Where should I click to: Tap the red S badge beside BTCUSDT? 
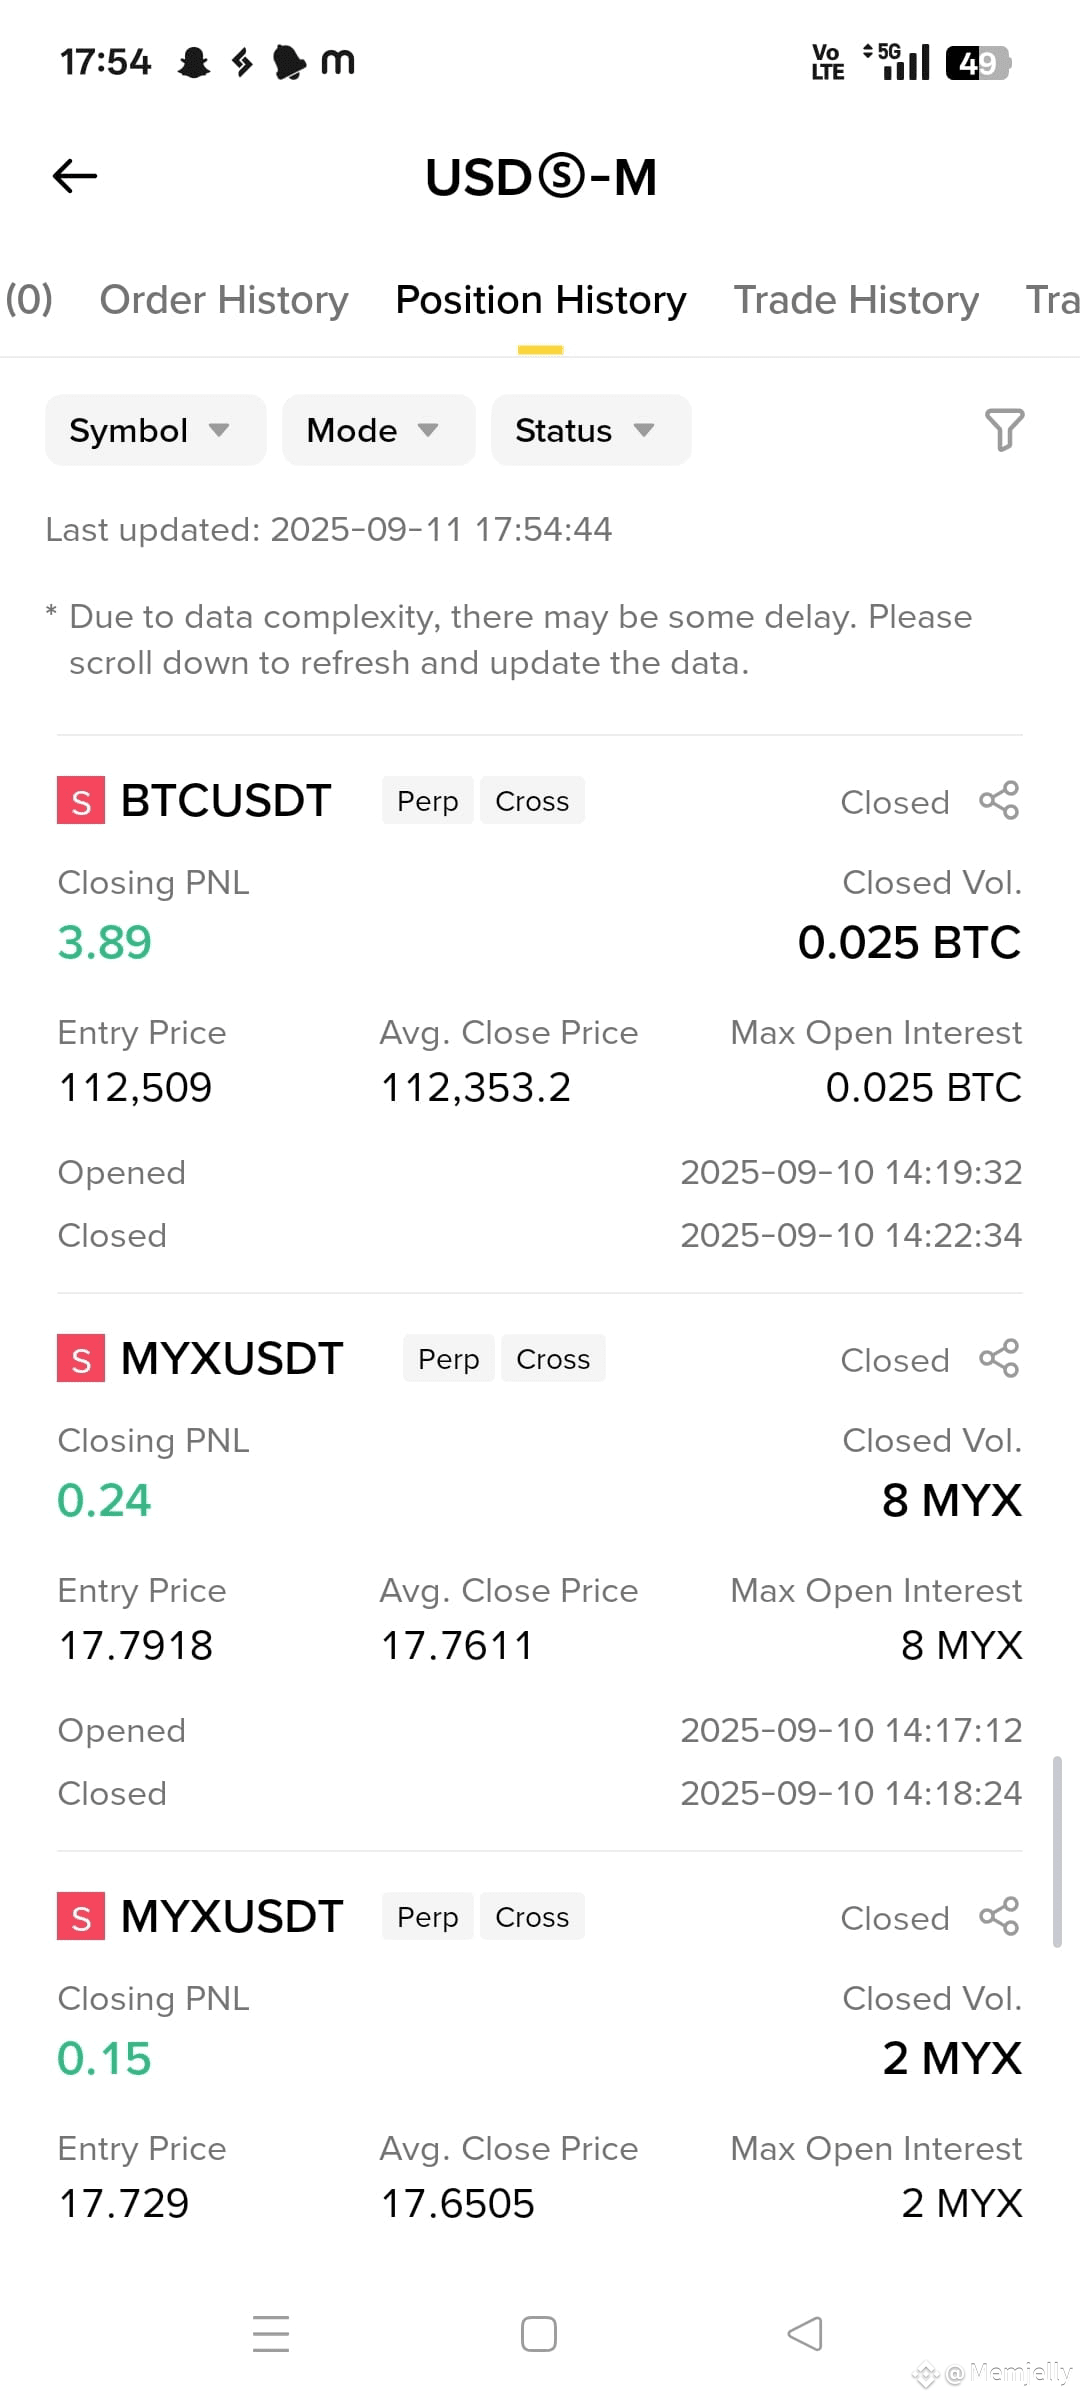pos(81,801)
